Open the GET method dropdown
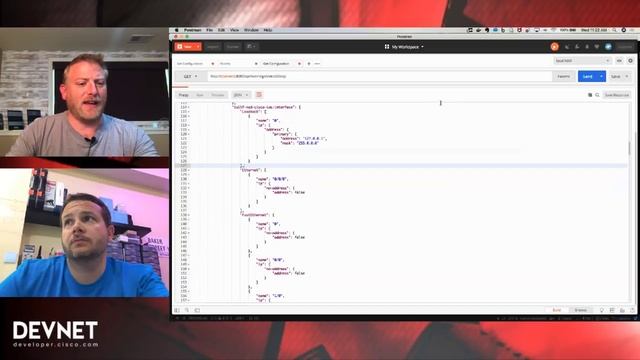640x360 pixels. 190,76
